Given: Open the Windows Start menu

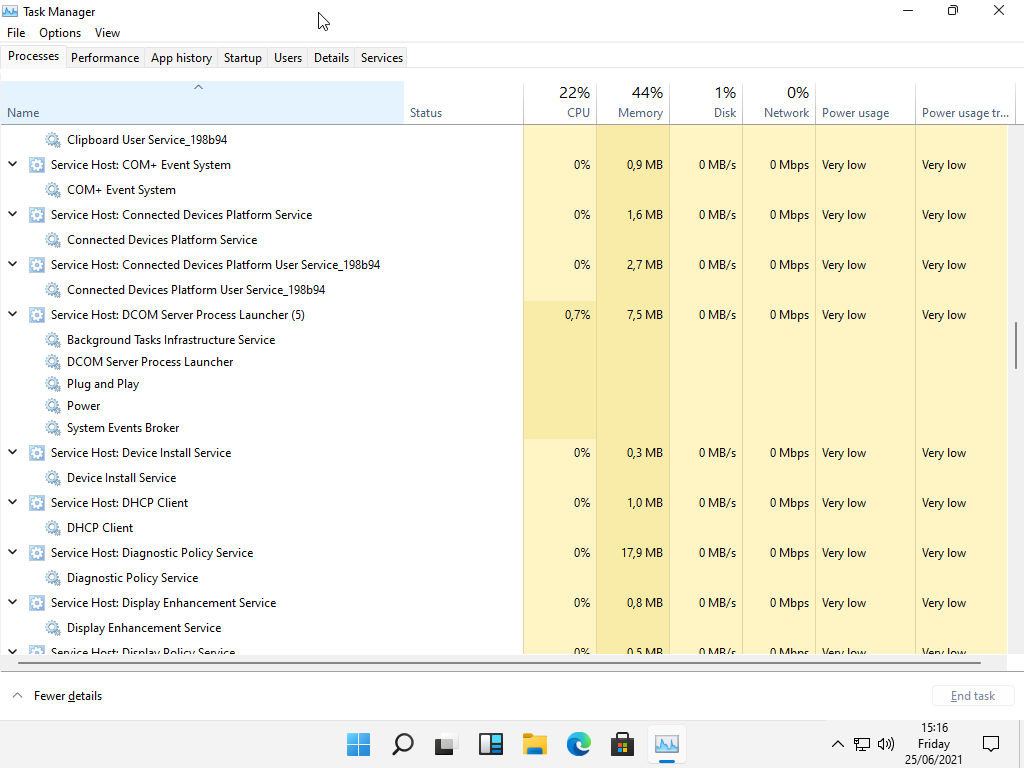Looking at the screenshot, I should 358,744.
